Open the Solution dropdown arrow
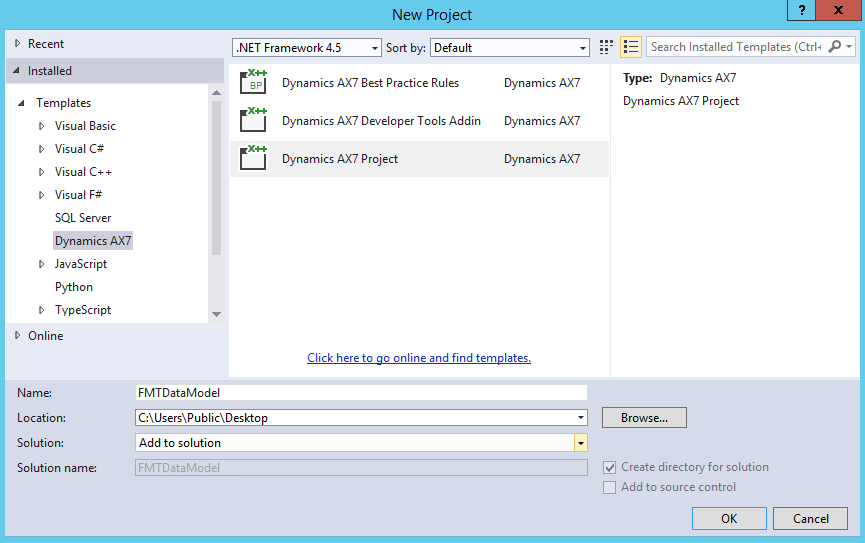The width and height of the screenshot is (865, 543). point(580,443)
